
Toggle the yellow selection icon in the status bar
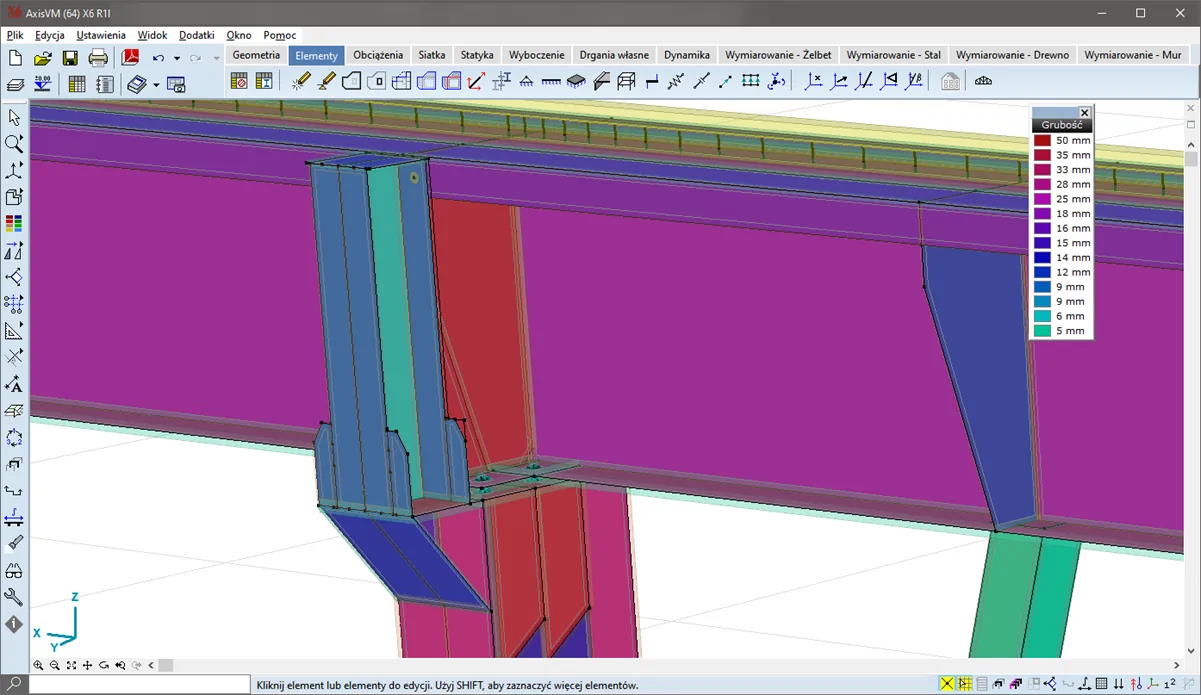(964, 684)
